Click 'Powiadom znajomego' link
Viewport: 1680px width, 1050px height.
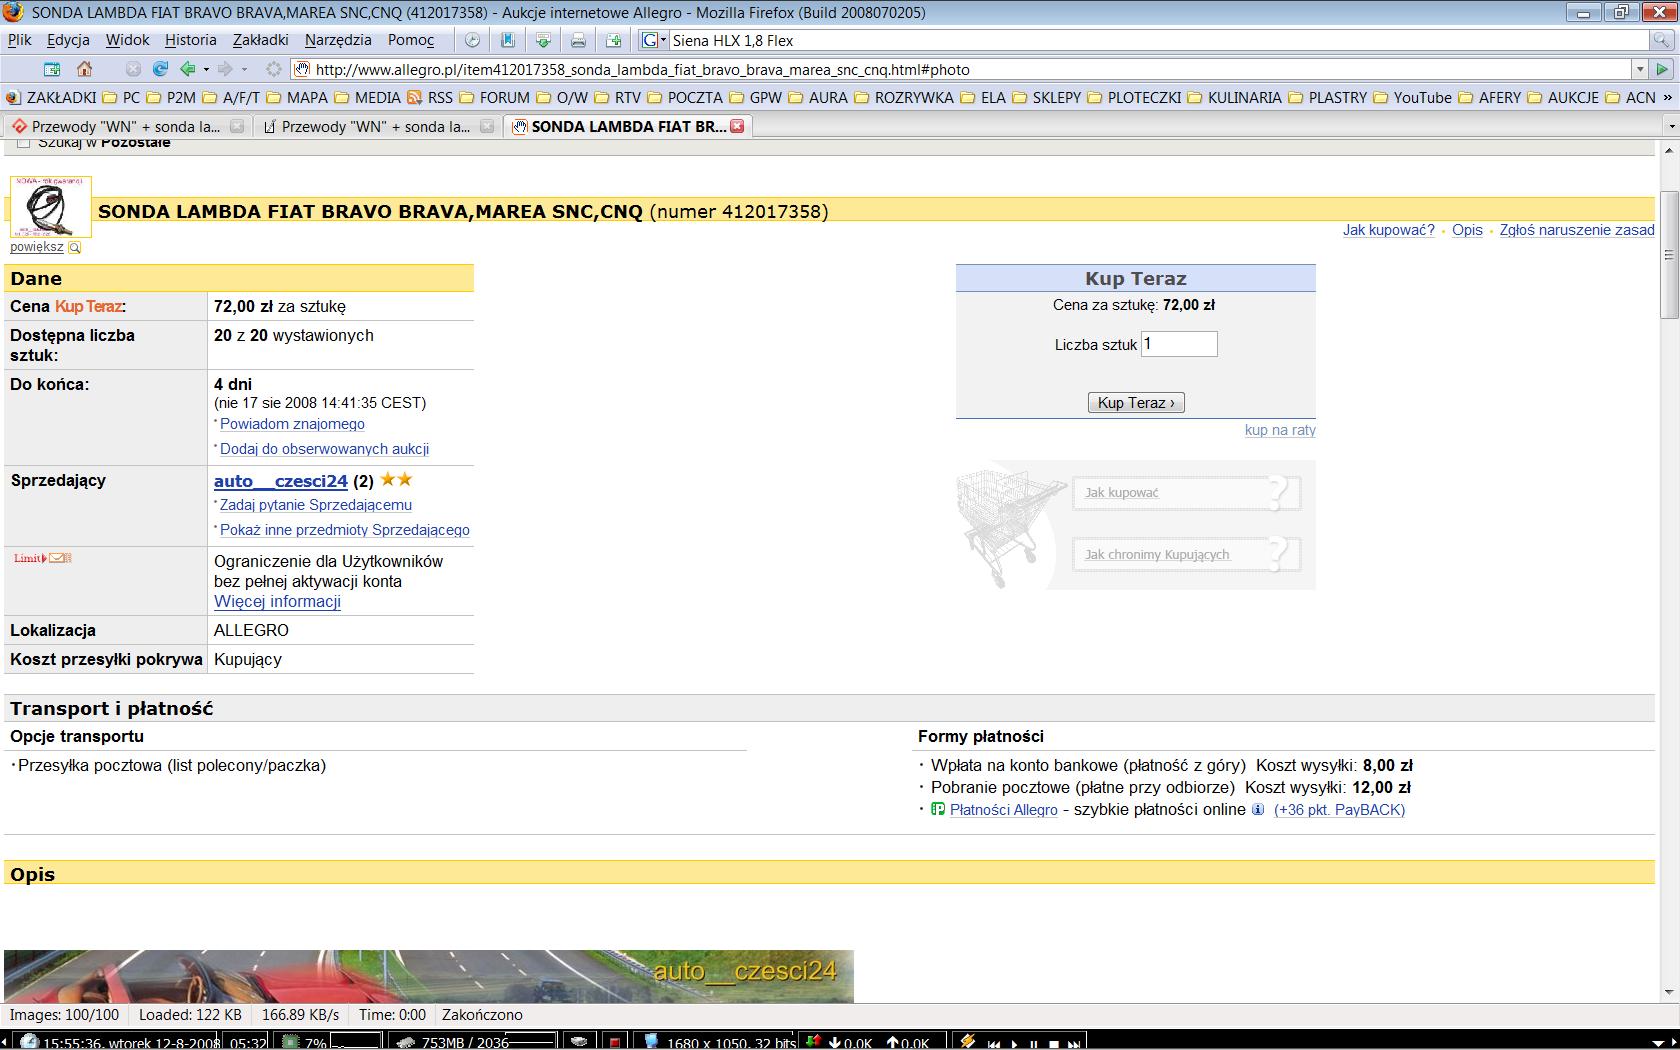tap(292, 424)
